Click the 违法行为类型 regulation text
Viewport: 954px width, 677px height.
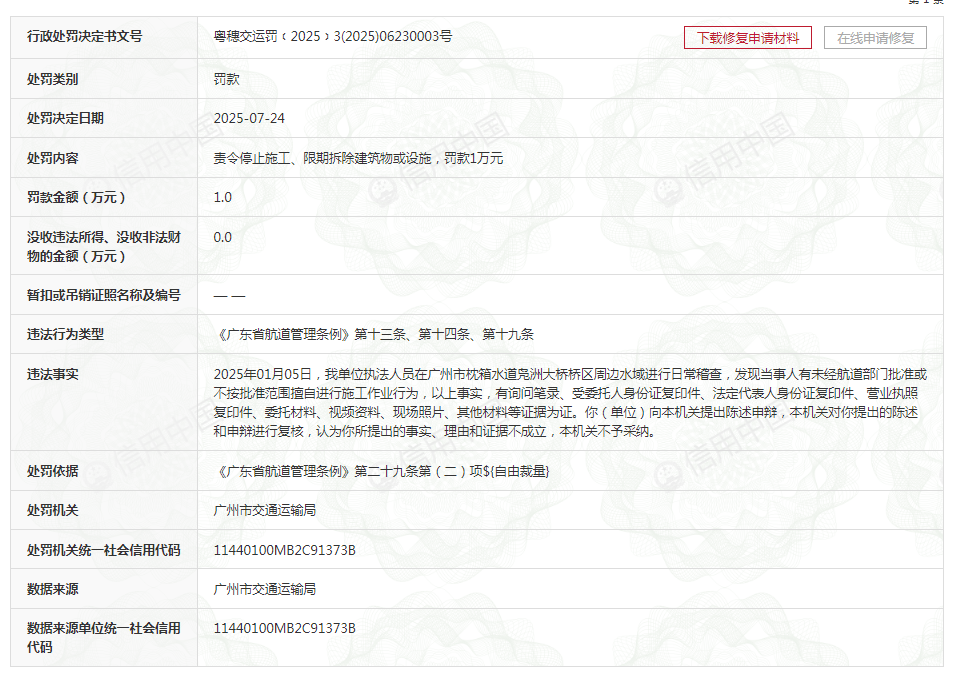click(374, 334)
